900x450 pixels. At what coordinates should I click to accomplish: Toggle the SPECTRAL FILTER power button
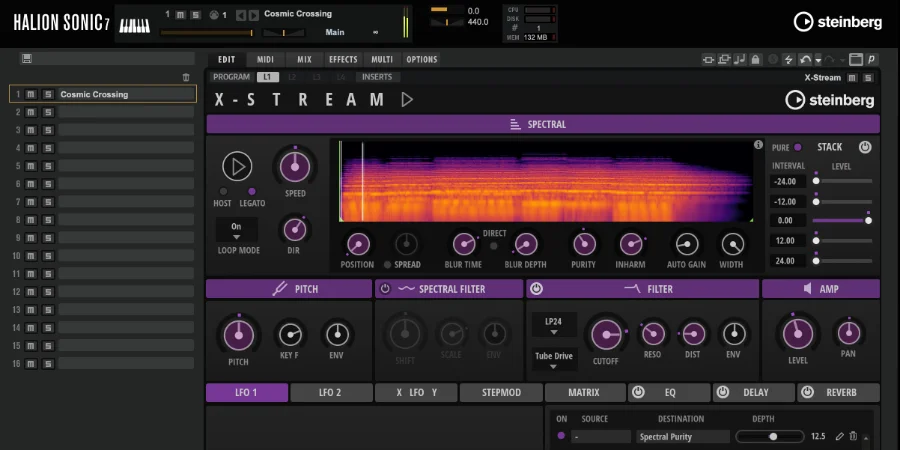[385, 289]
